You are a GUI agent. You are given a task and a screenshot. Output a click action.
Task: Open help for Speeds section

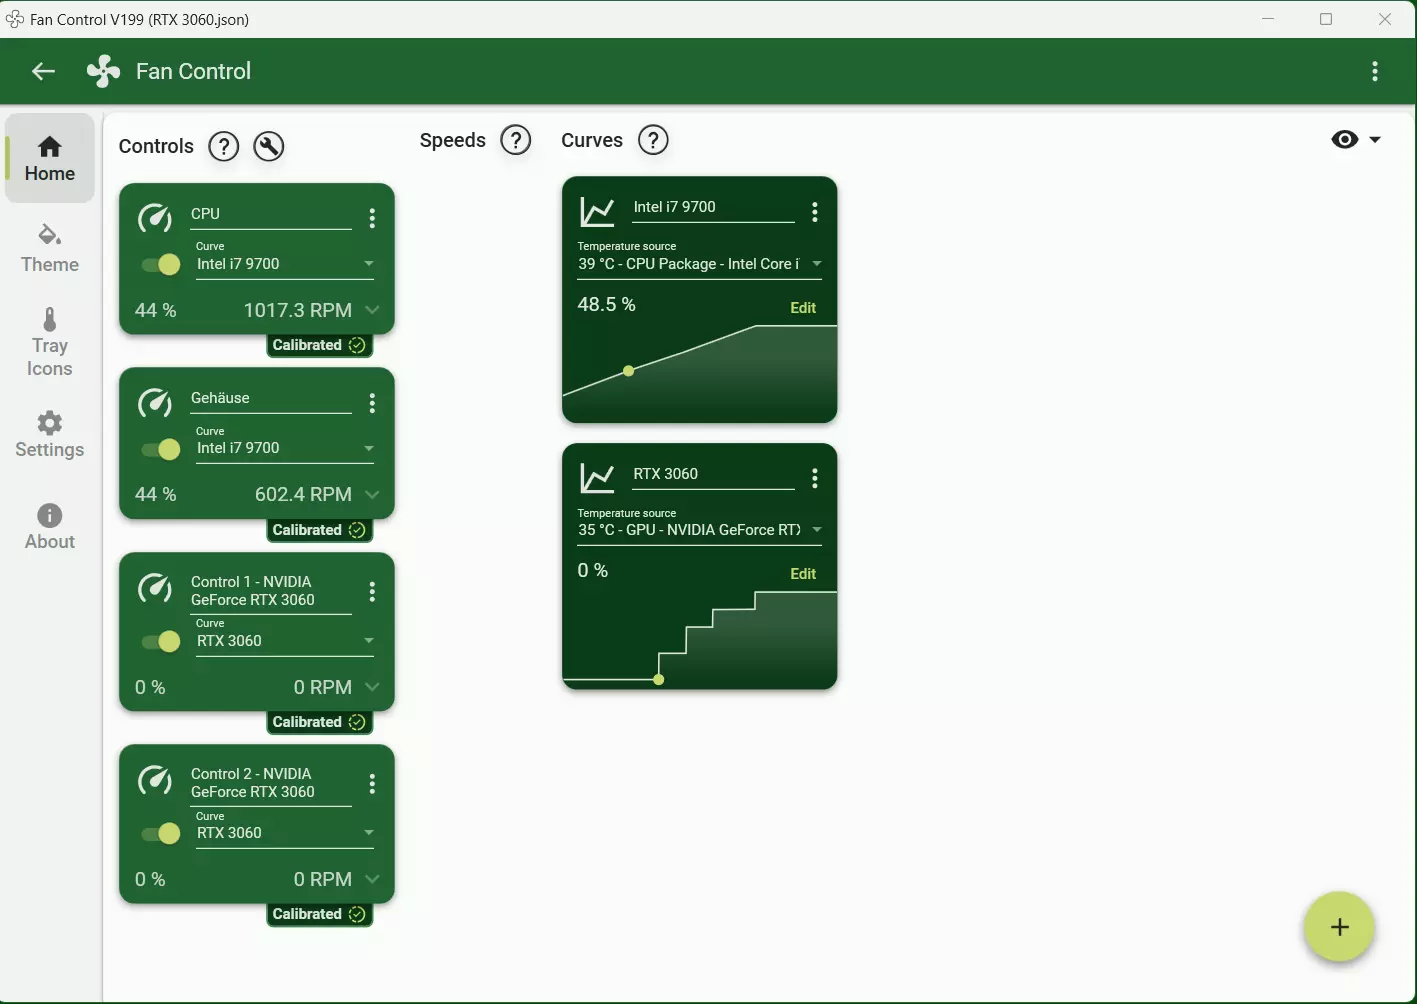pyautogui.click(x=516, y=140)
